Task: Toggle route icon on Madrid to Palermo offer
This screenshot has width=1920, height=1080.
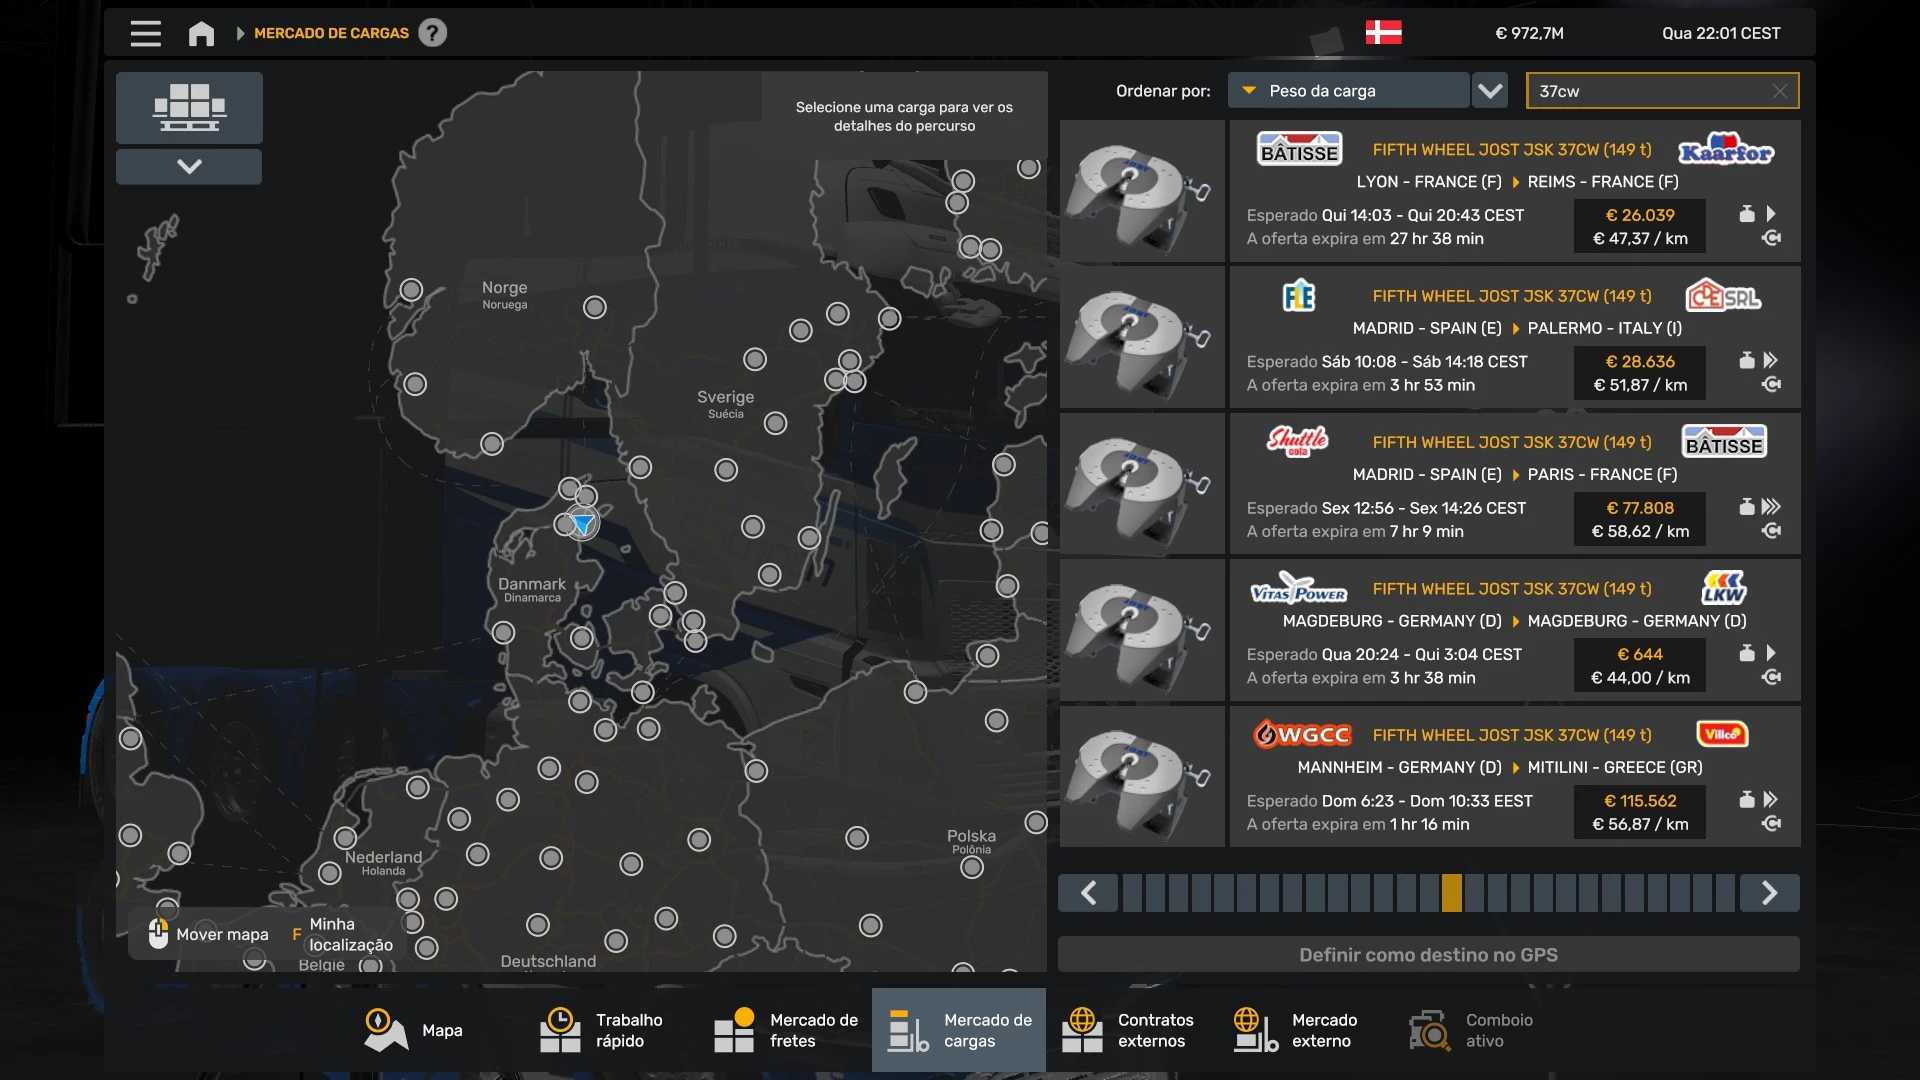Action: coord(1771,385)
